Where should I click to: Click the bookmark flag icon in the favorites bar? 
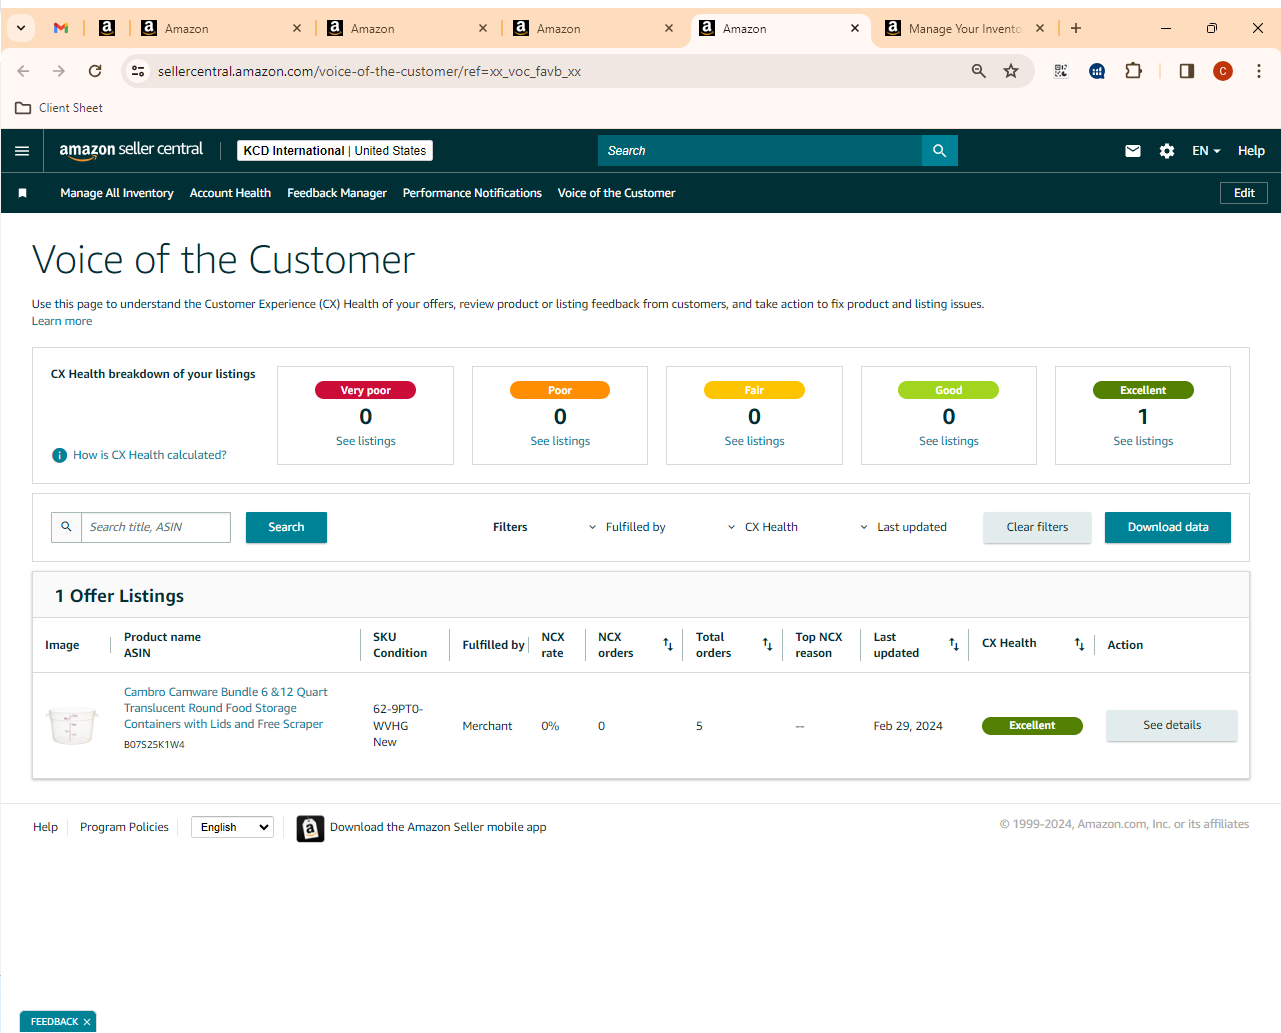tap(23, 193)
